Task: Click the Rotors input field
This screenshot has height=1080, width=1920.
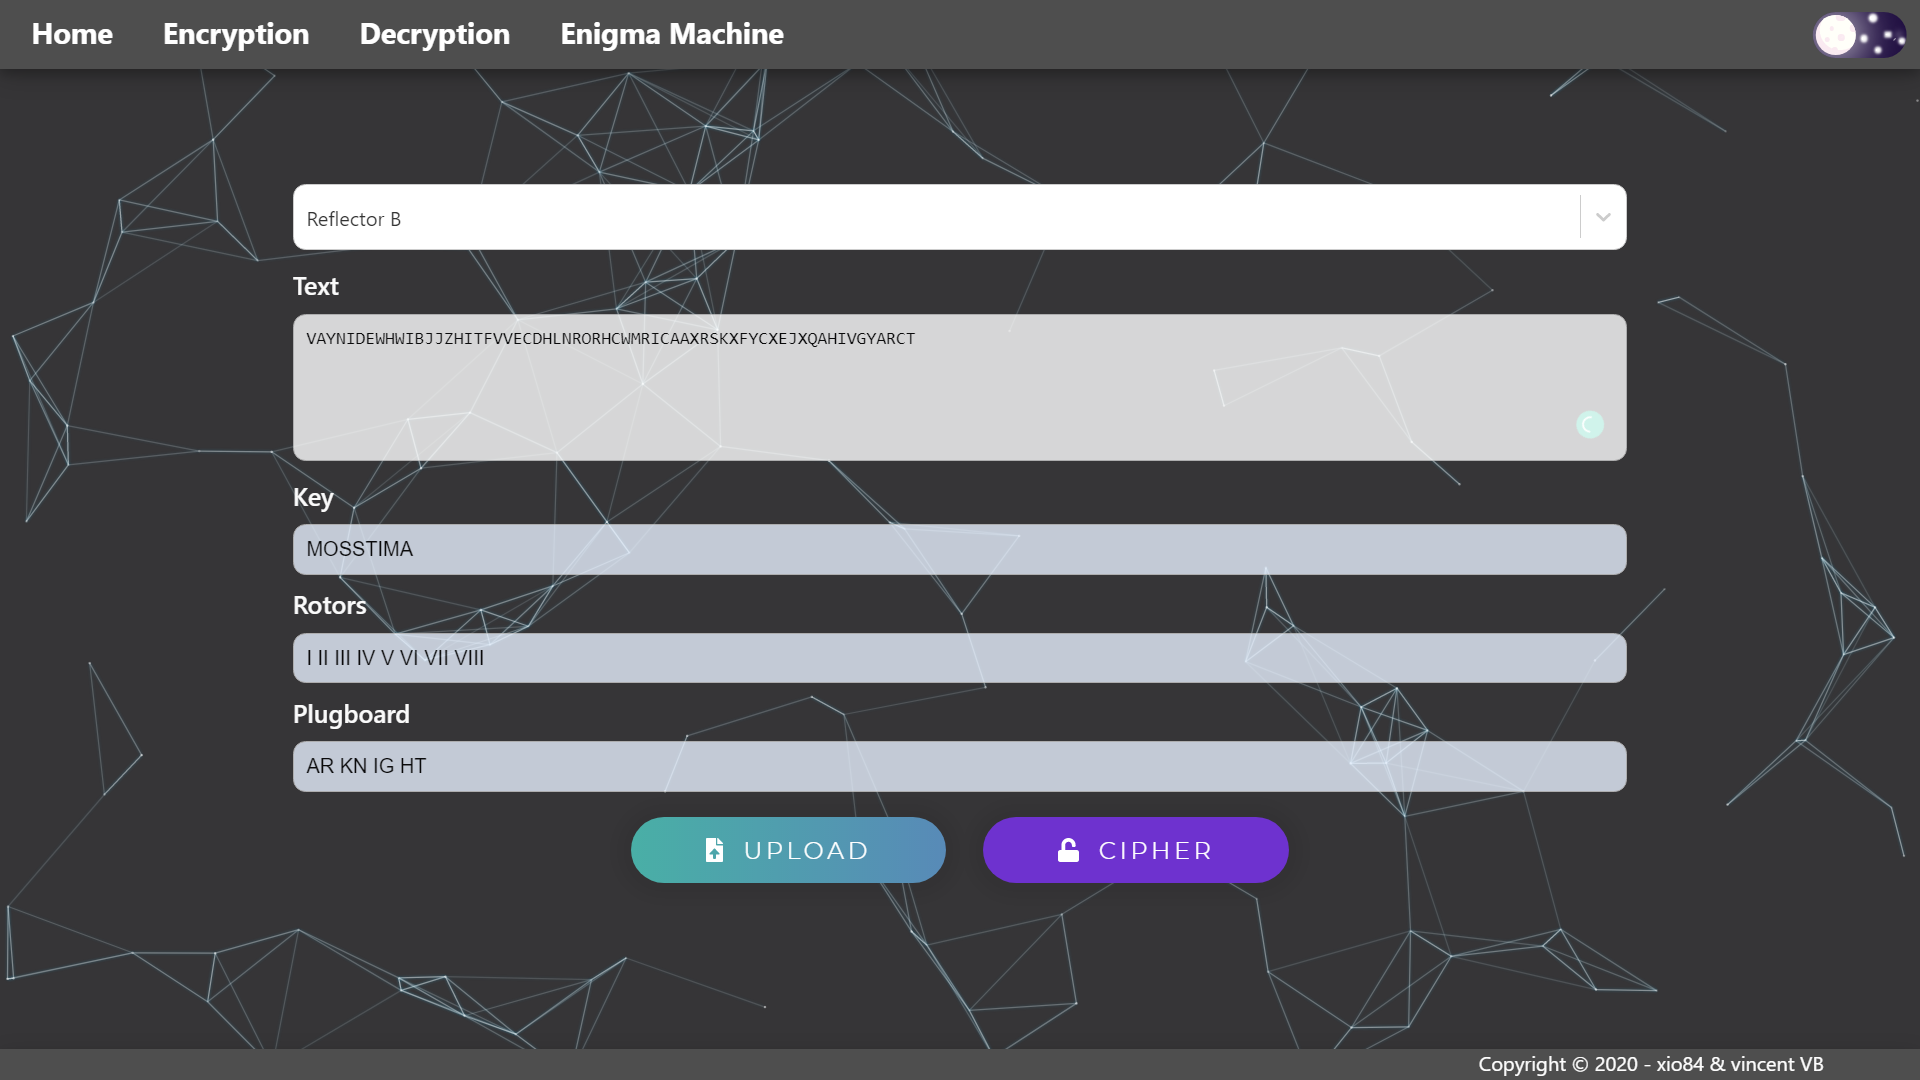Action: (x=959, y=658)
